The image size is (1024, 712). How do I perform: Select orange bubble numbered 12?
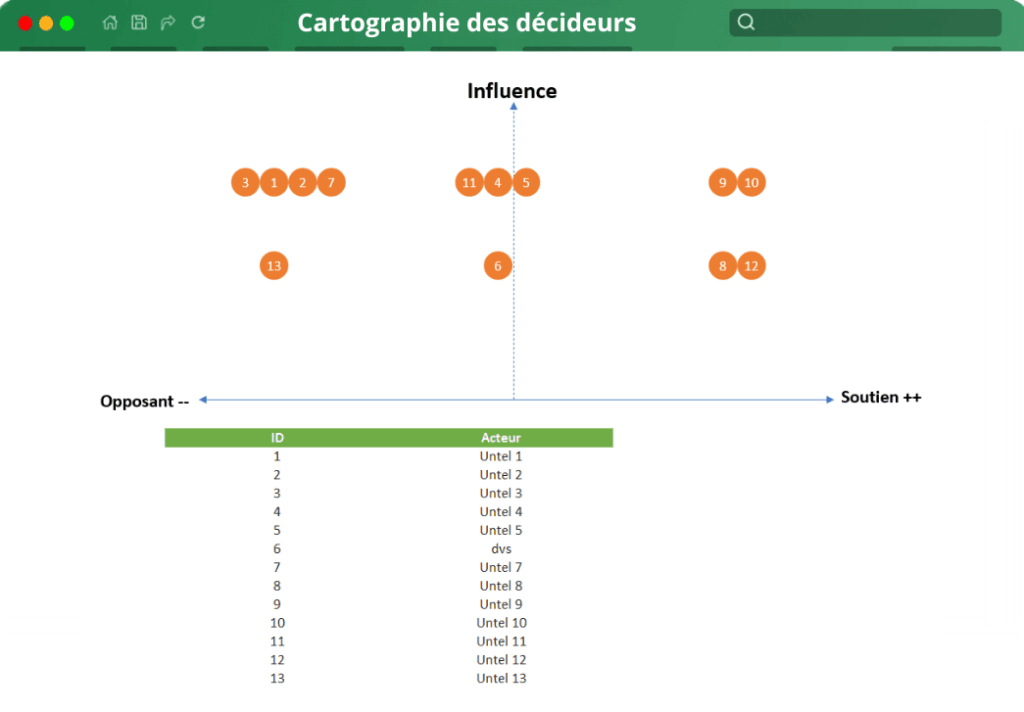click(751, 266)
